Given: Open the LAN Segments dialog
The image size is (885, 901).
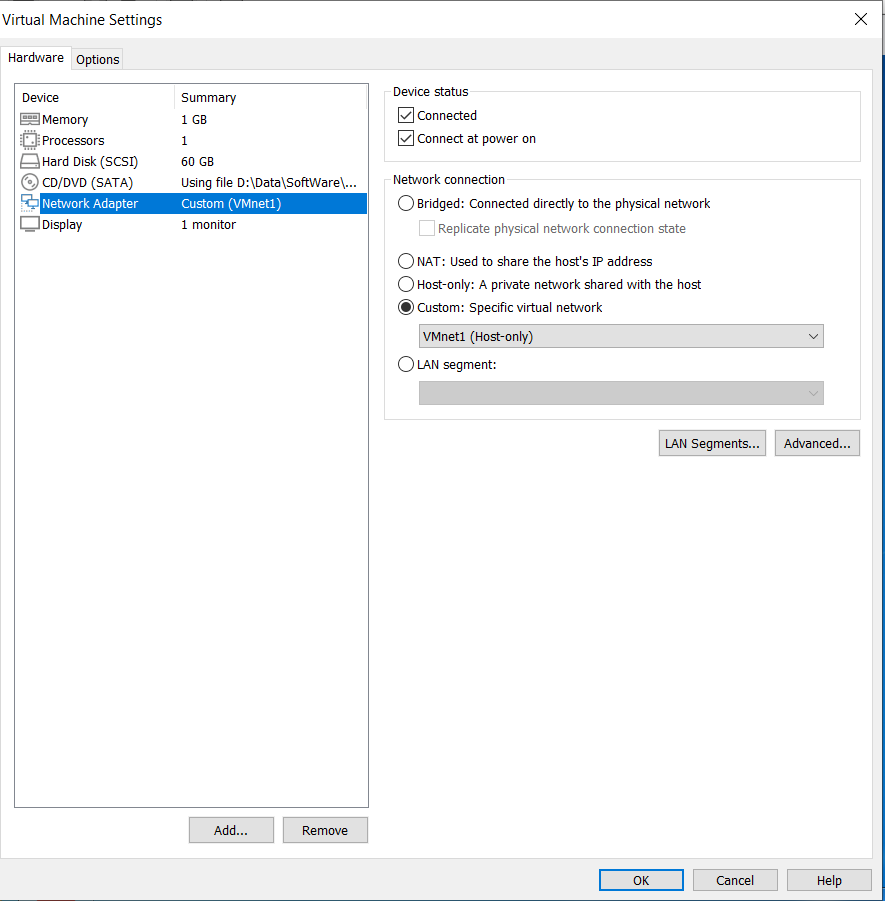Looking at the screenshot, I should (x=712, y=443).
